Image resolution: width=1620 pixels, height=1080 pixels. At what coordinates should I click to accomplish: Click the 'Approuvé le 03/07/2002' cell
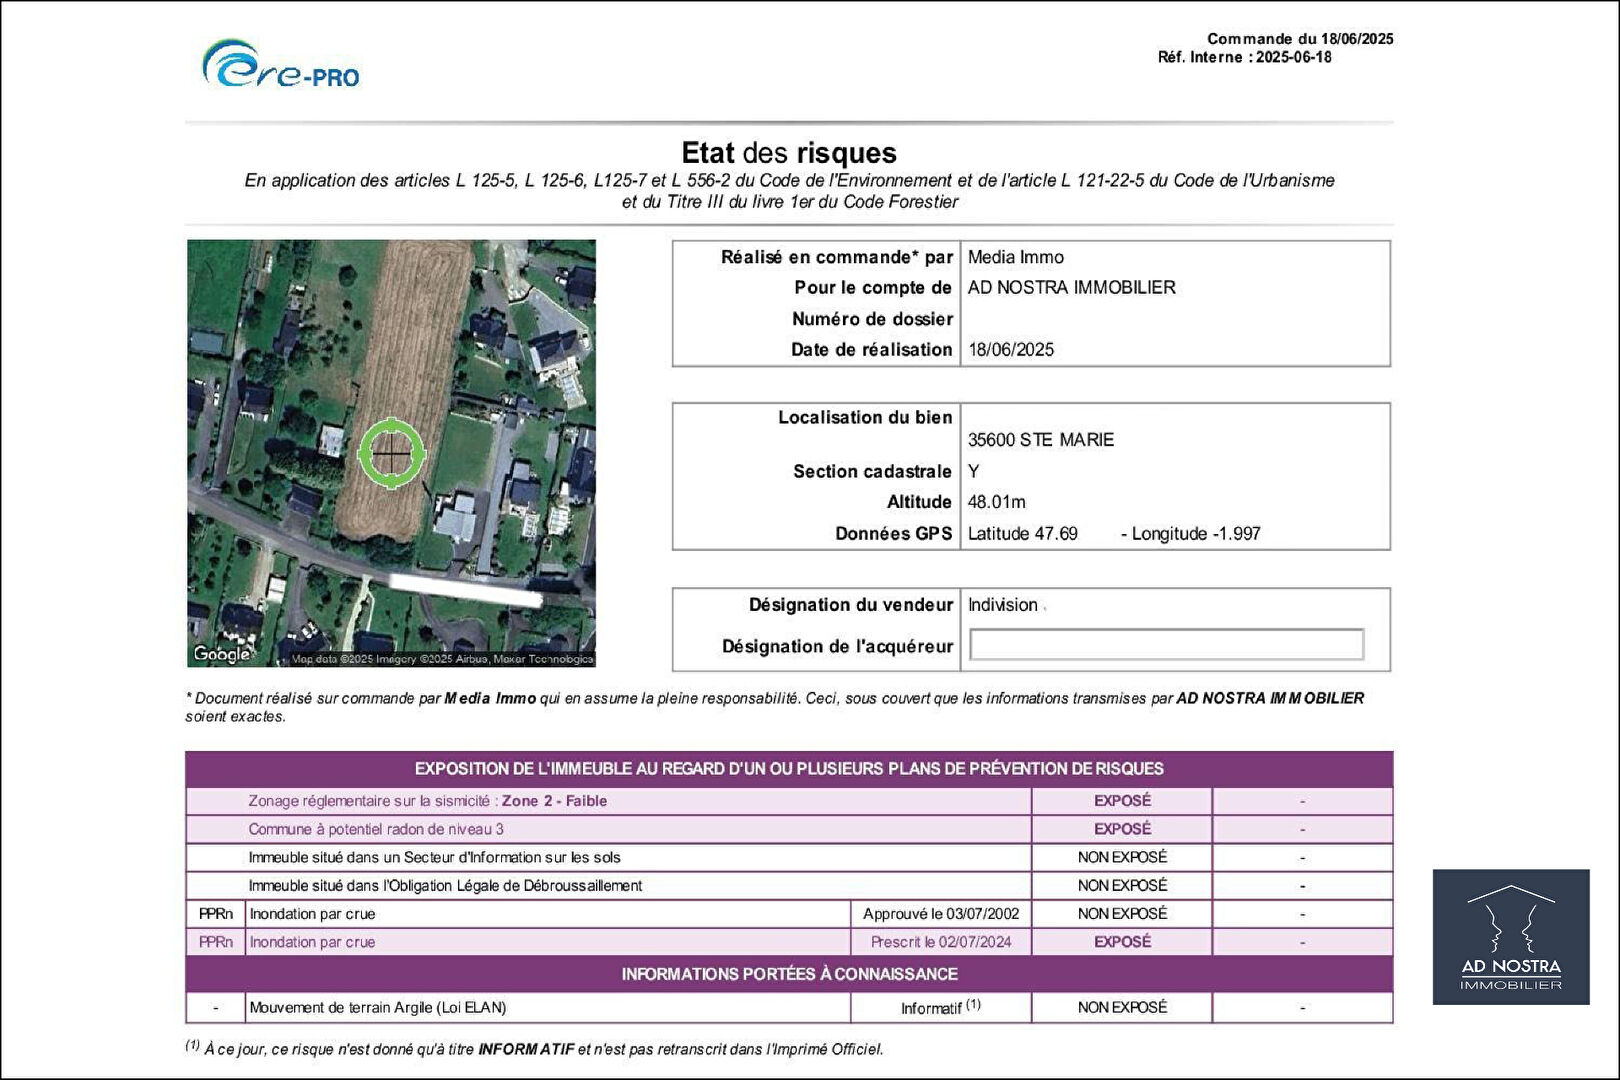941,913
